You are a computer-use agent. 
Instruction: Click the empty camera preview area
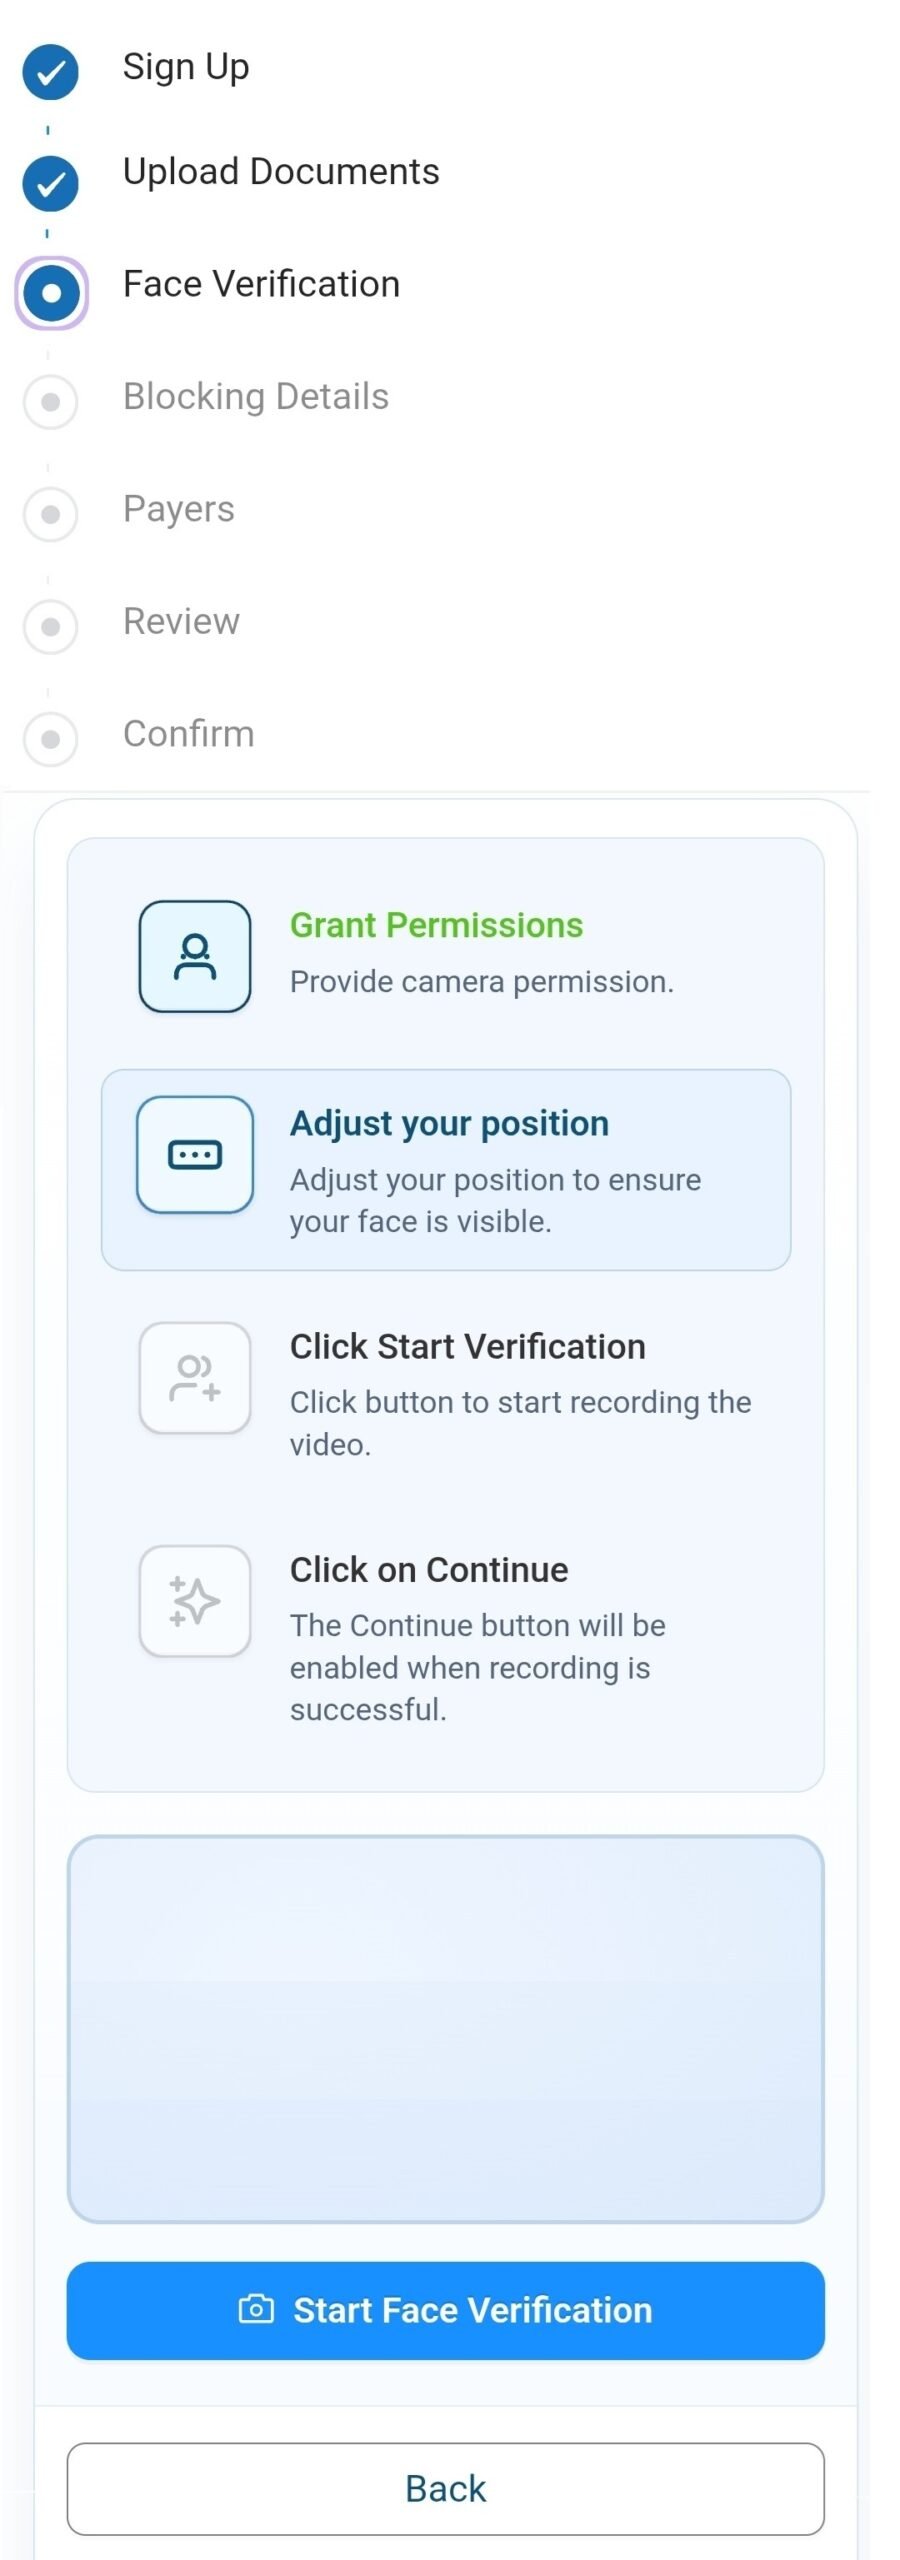point(446,2028)
